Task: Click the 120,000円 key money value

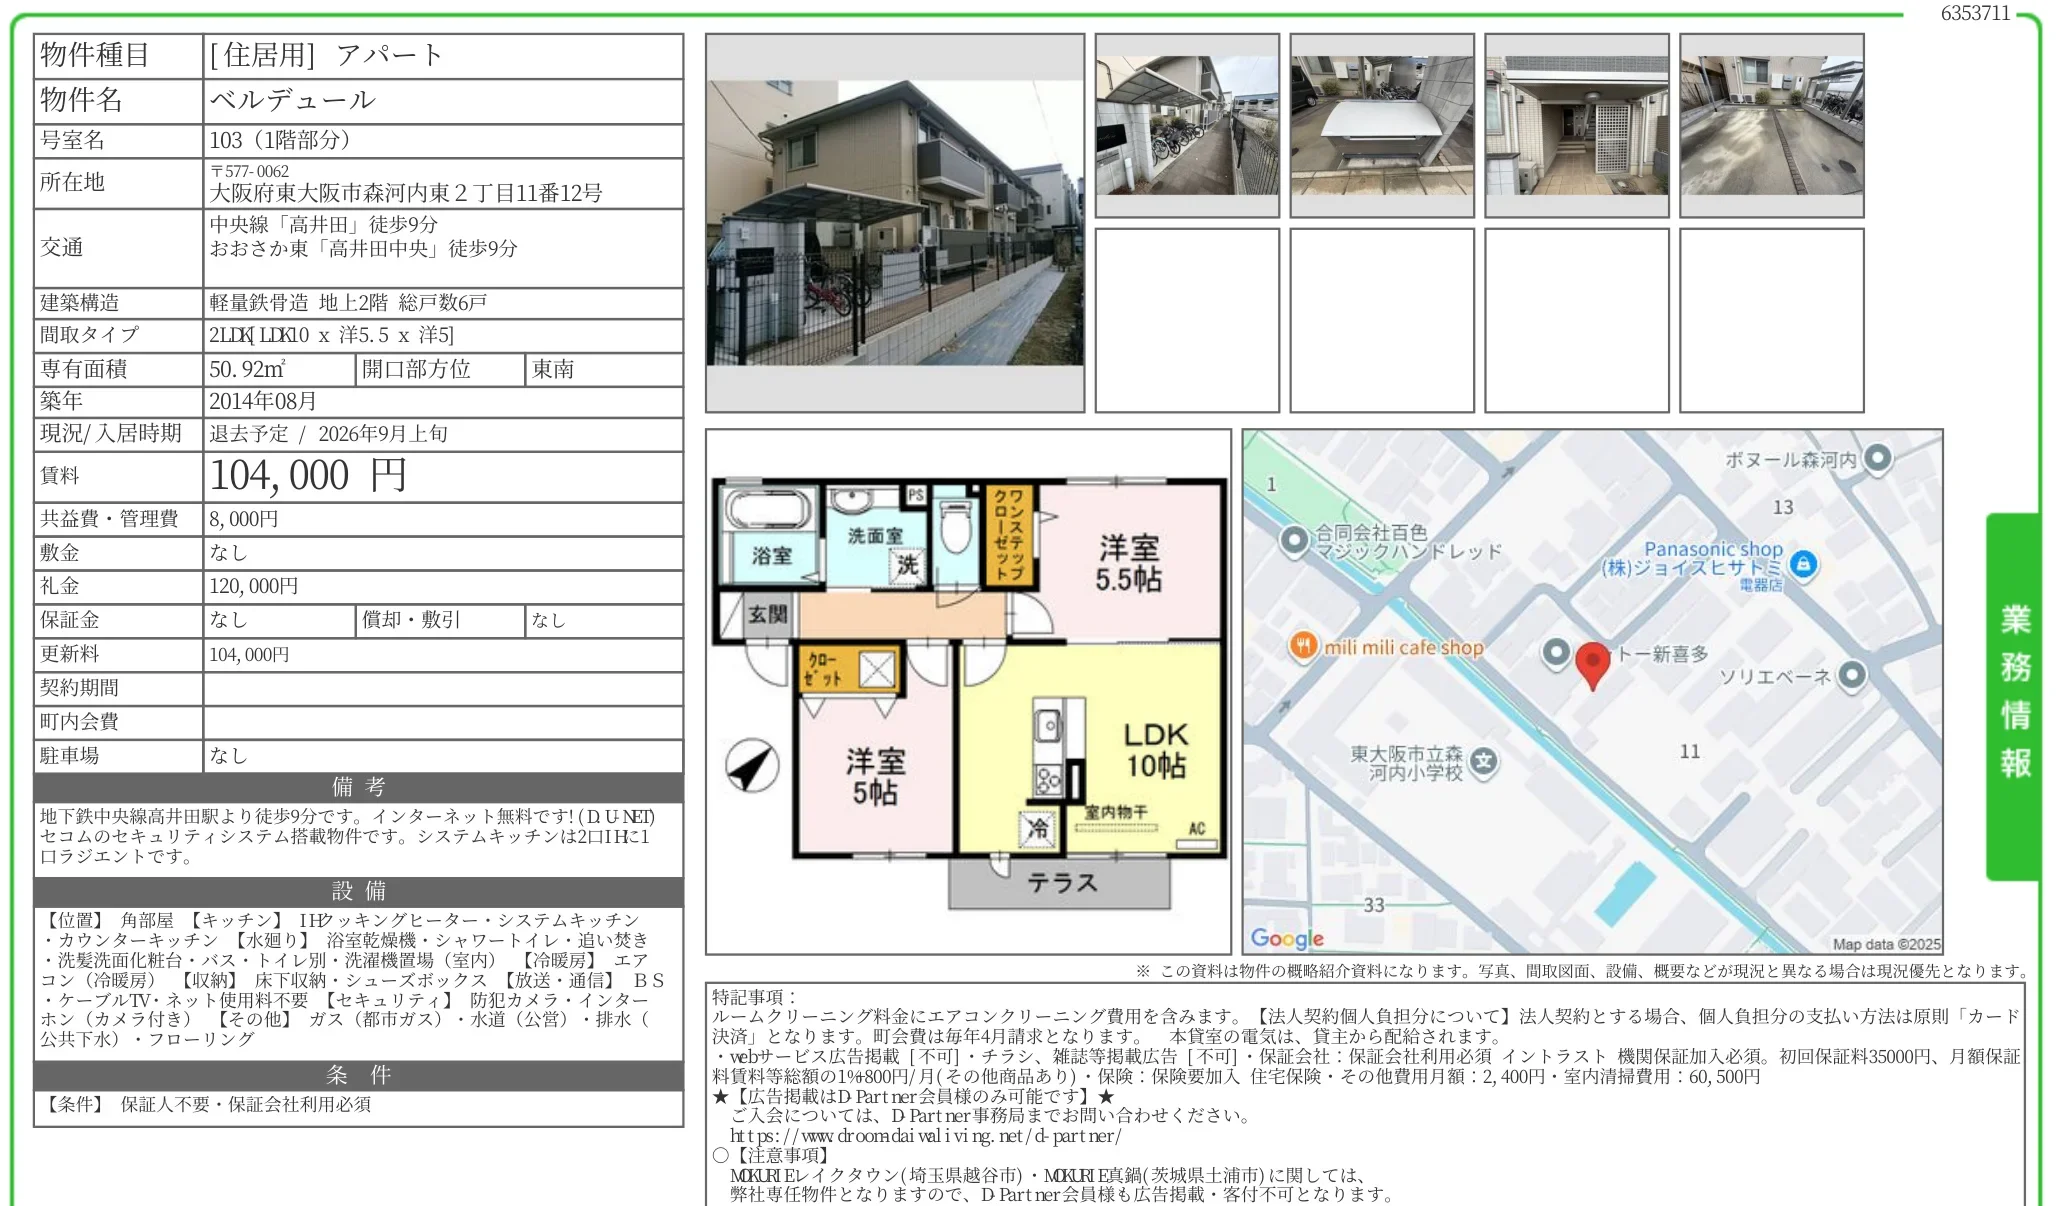Action: coord(254,586)
